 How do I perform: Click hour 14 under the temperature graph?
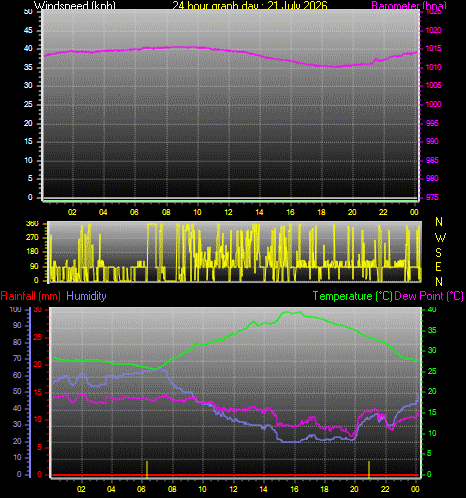[263, 489]
